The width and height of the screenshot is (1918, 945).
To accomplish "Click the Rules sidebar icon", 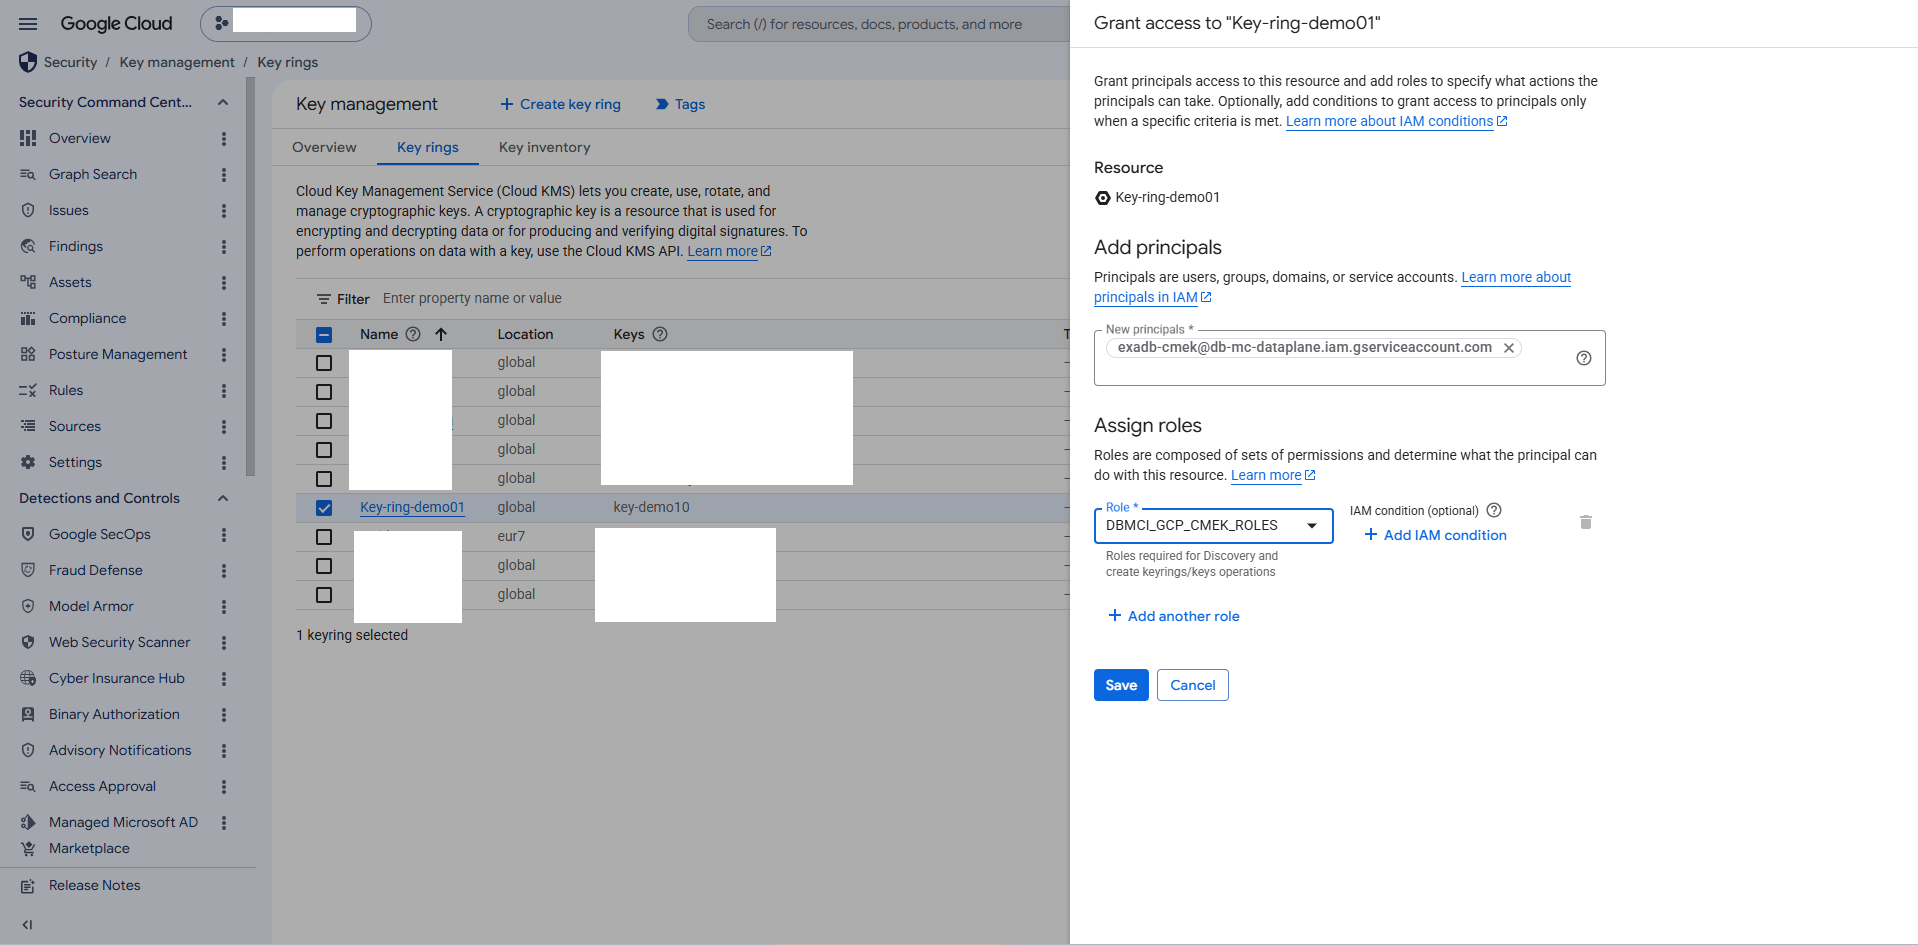I will tap(28, 390).
